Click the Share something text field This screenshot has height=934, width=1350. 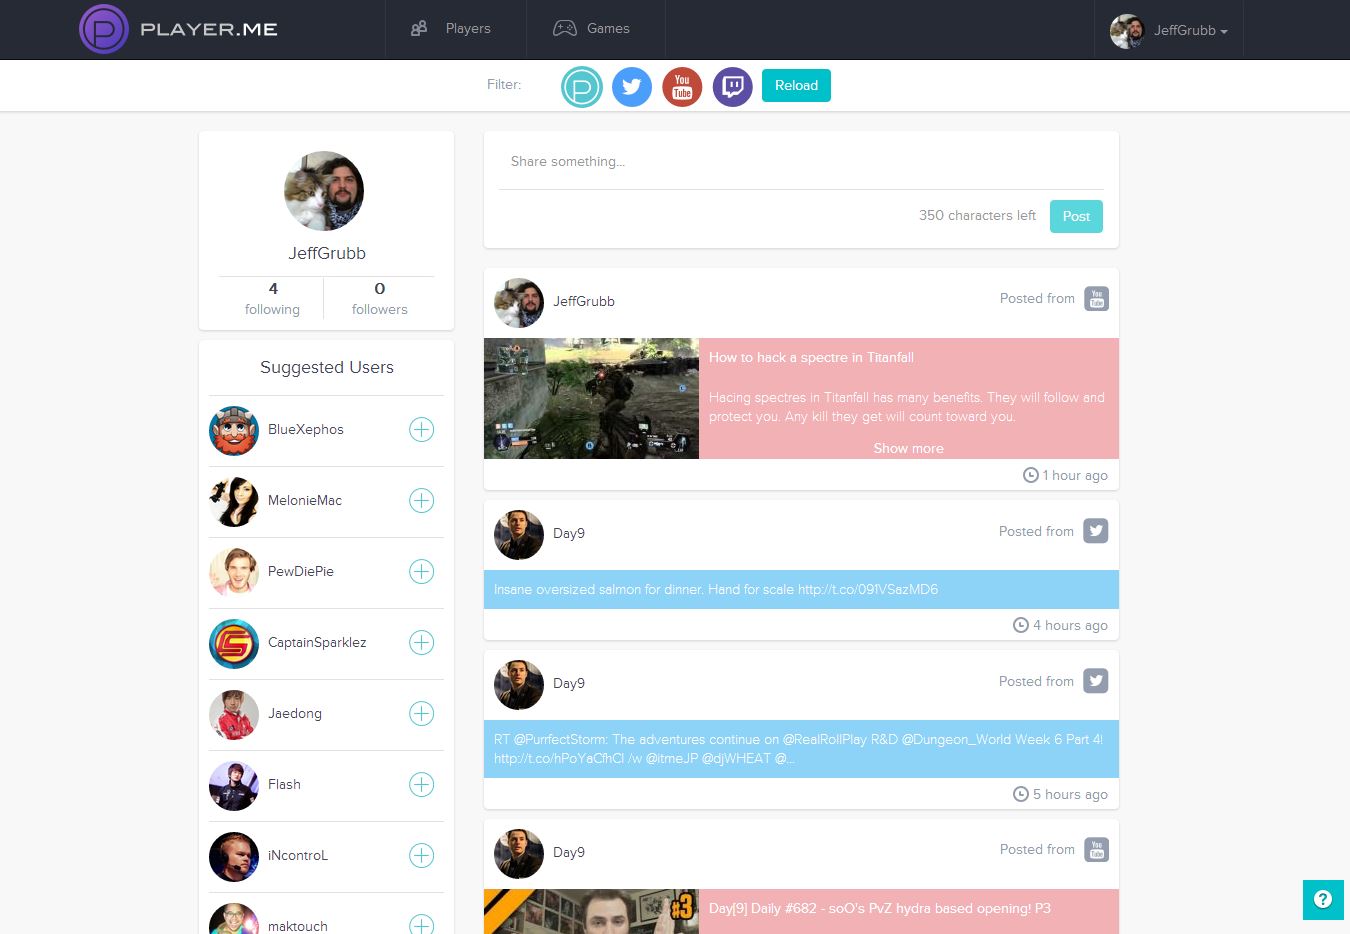(x=801, y=162)
